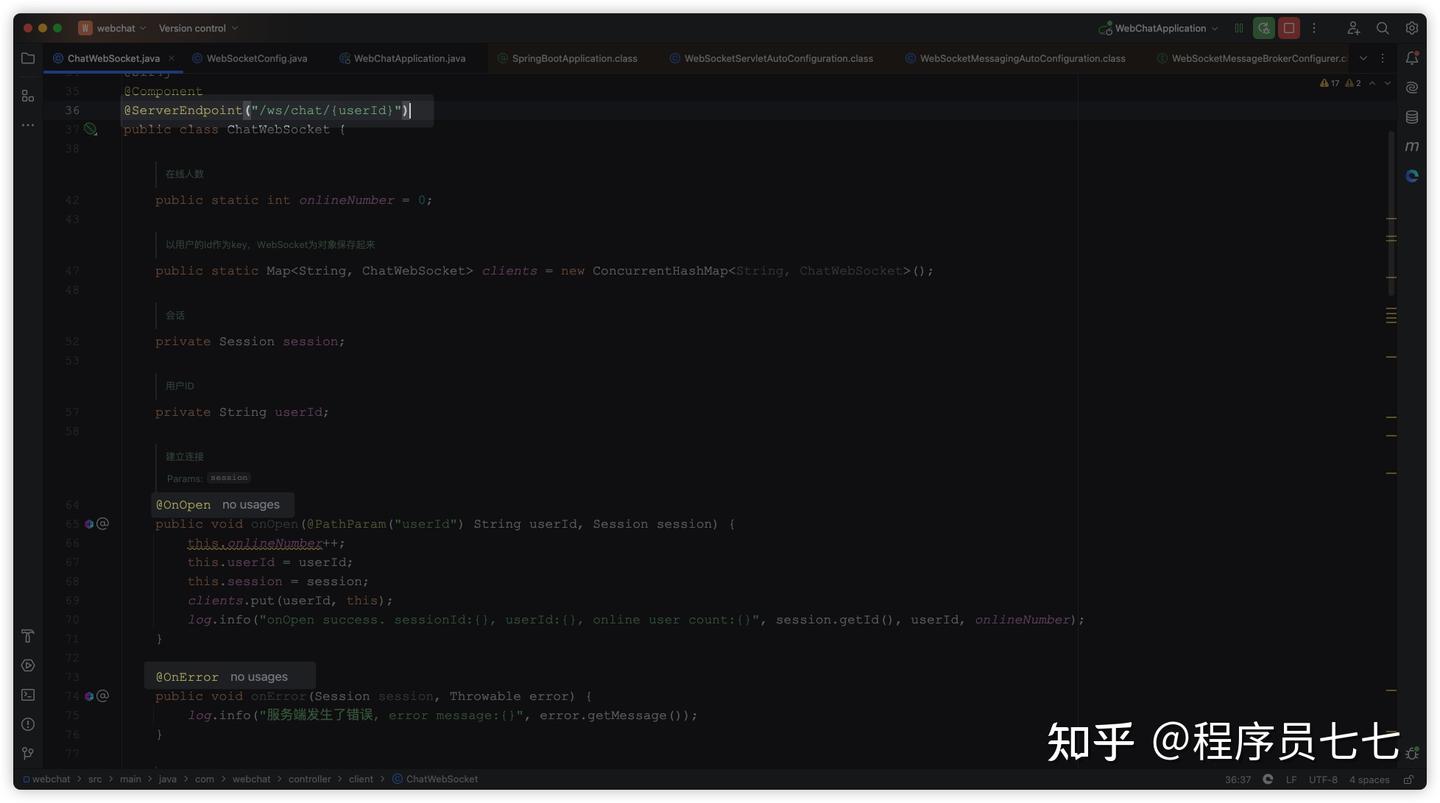
Task: Open Search Everywhere with the magnifier icon
Action: [x=1383, y=27]
